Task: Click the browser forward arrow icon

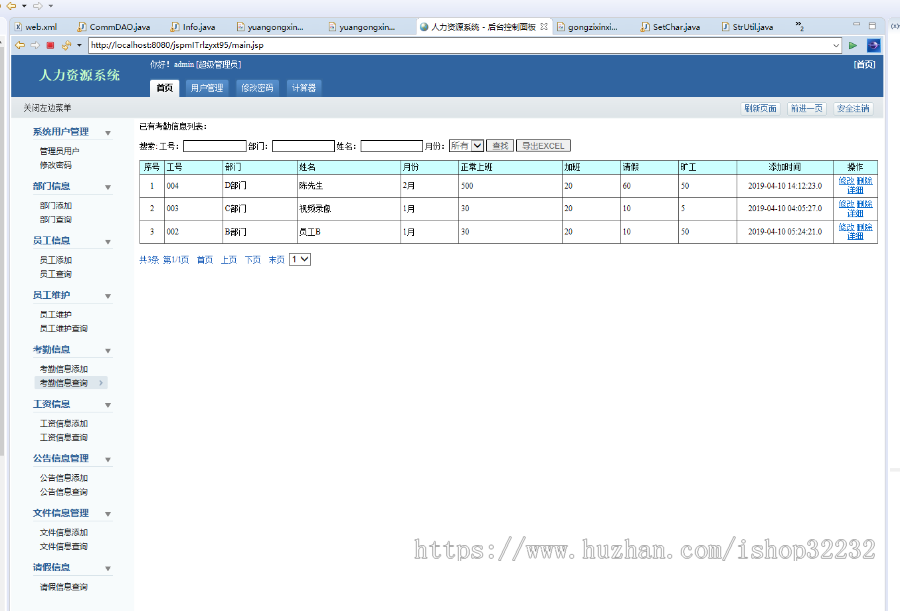Action: coord(35,45)
